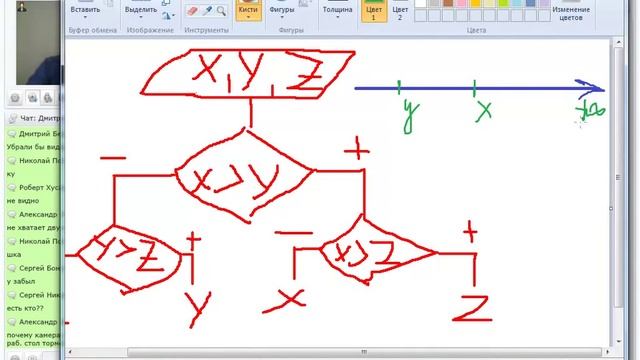
Task: Click first round icon below webcam video
Action: (x=15, y=98)
